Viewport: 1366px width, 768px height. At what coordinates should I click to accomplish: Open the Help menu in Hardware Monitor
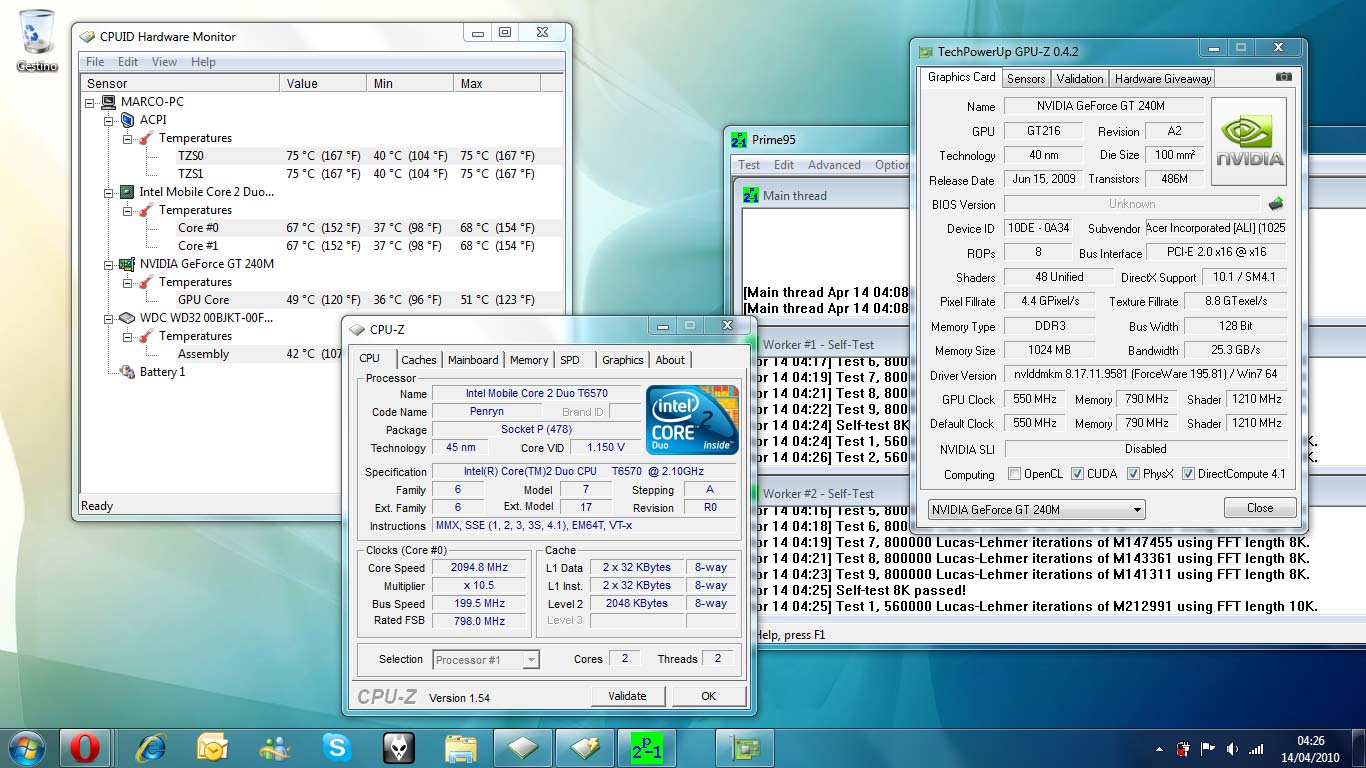pos(203,62)
